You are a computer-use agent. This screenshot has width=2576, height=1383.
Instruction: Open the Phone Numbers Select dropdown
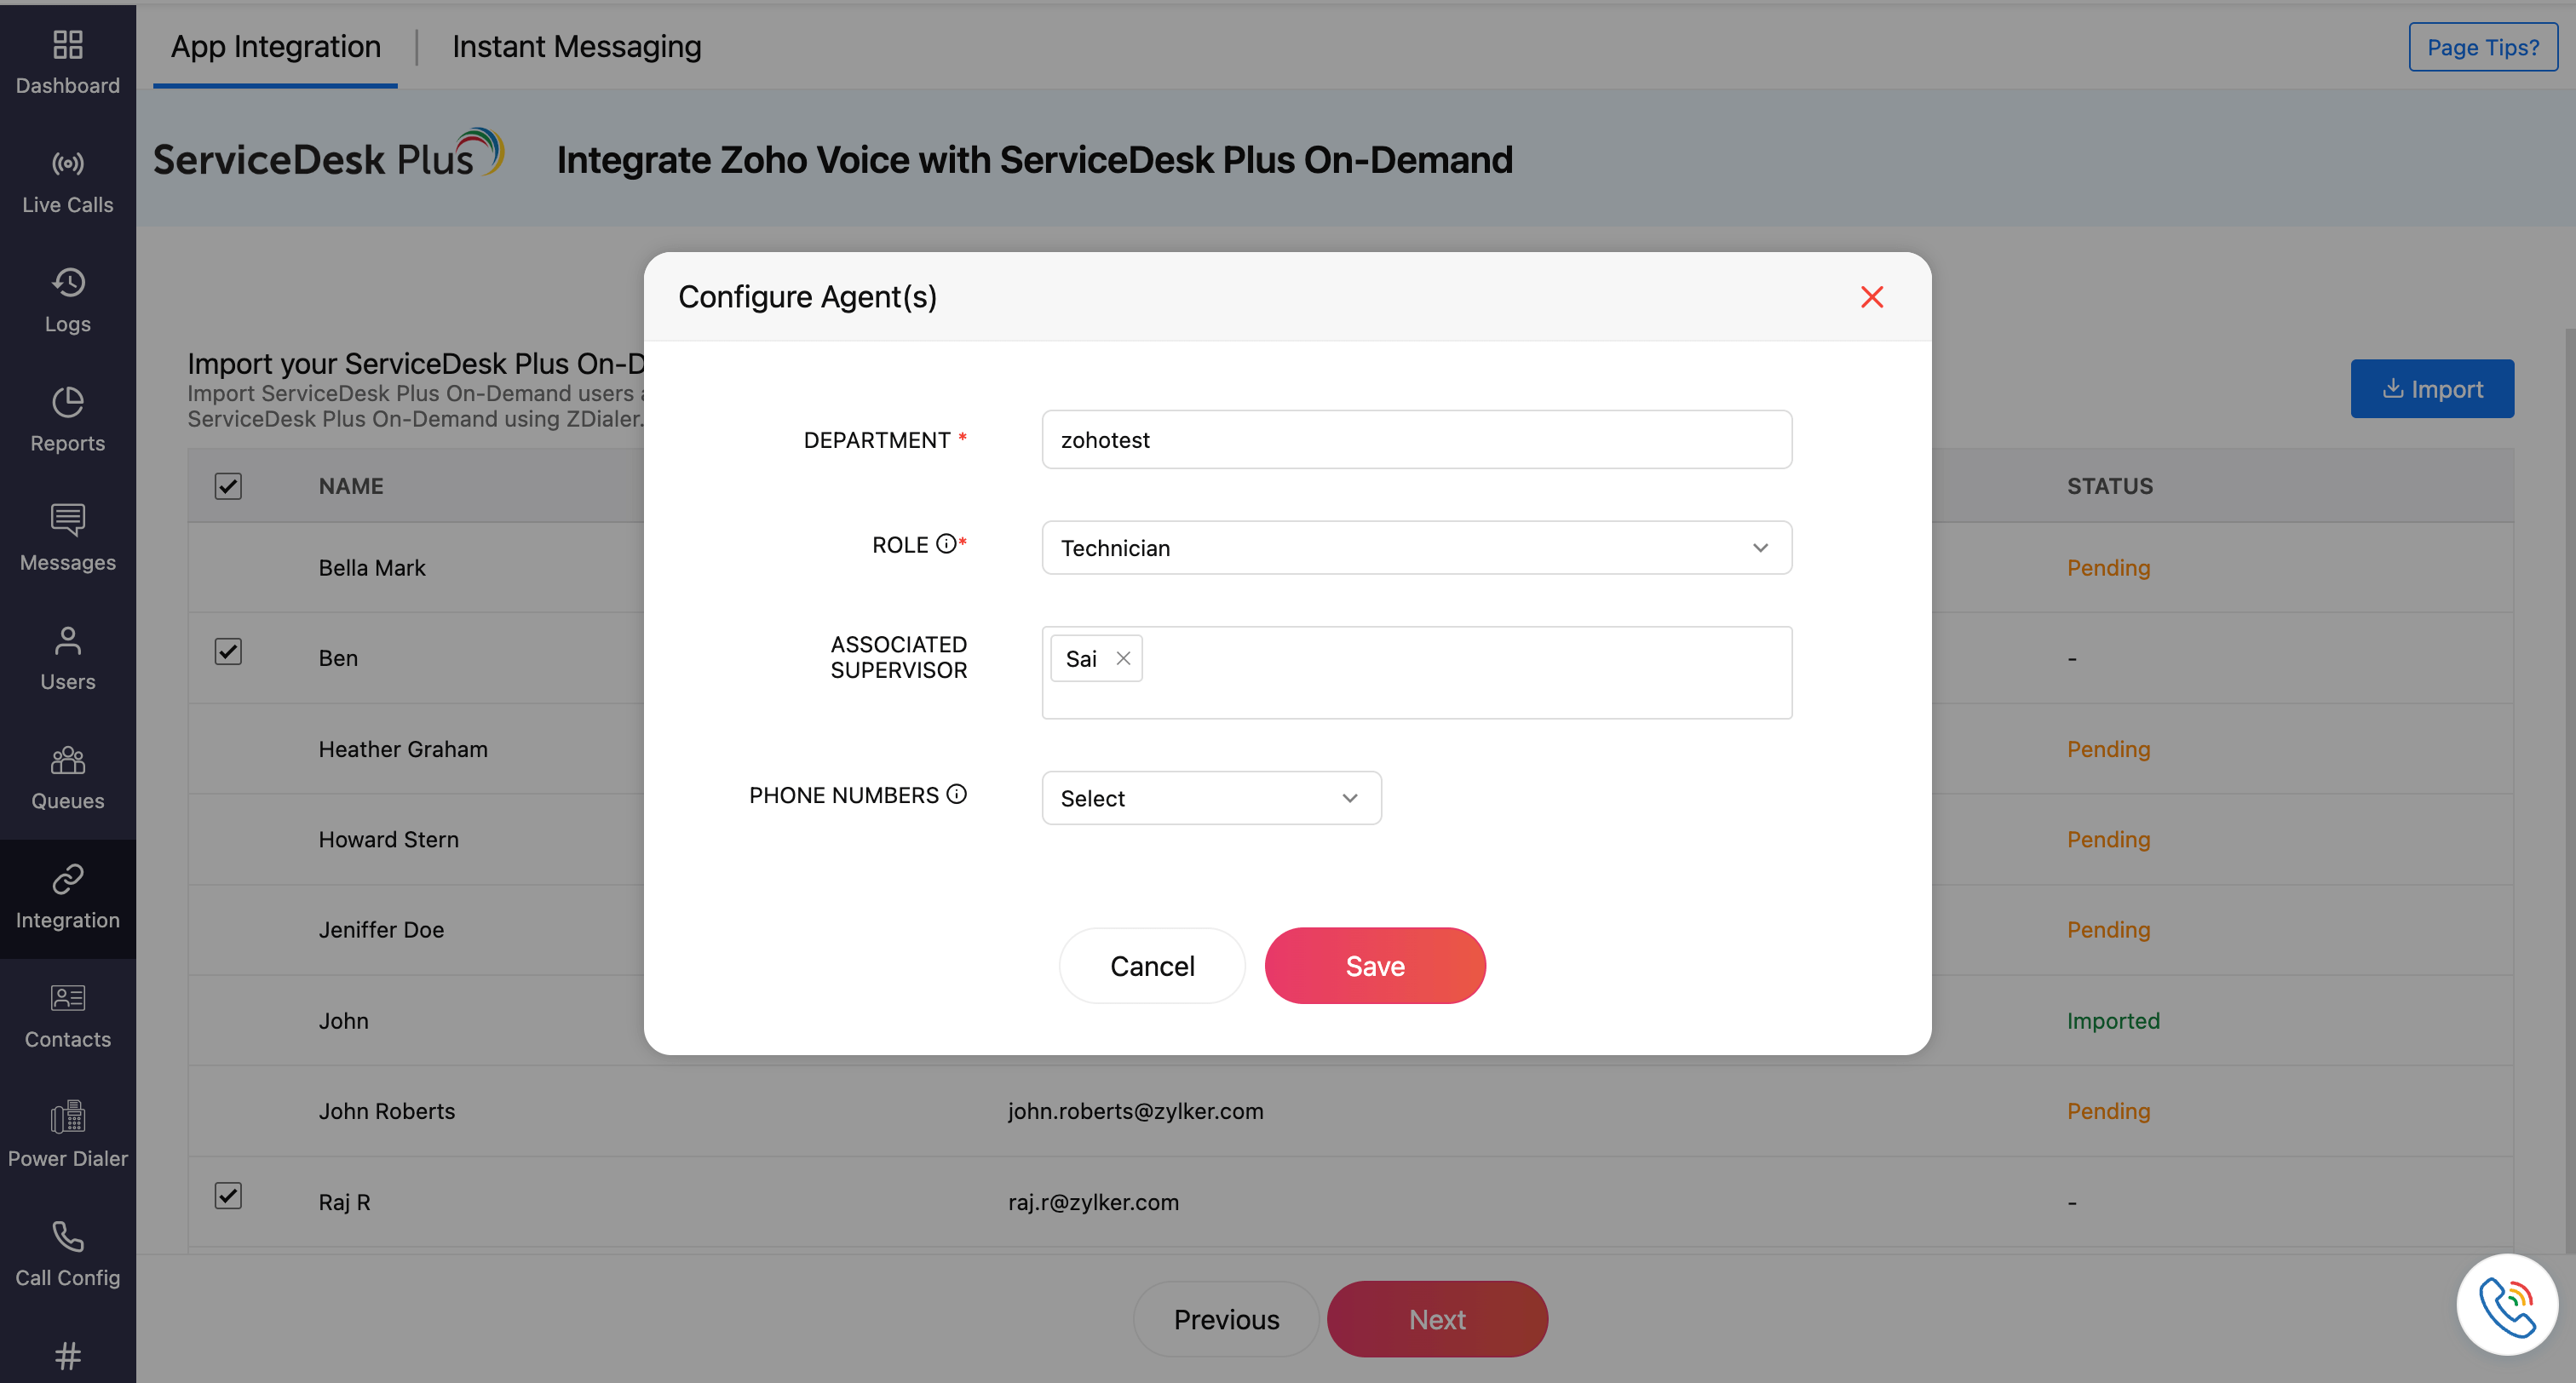tap(1211, 798)
